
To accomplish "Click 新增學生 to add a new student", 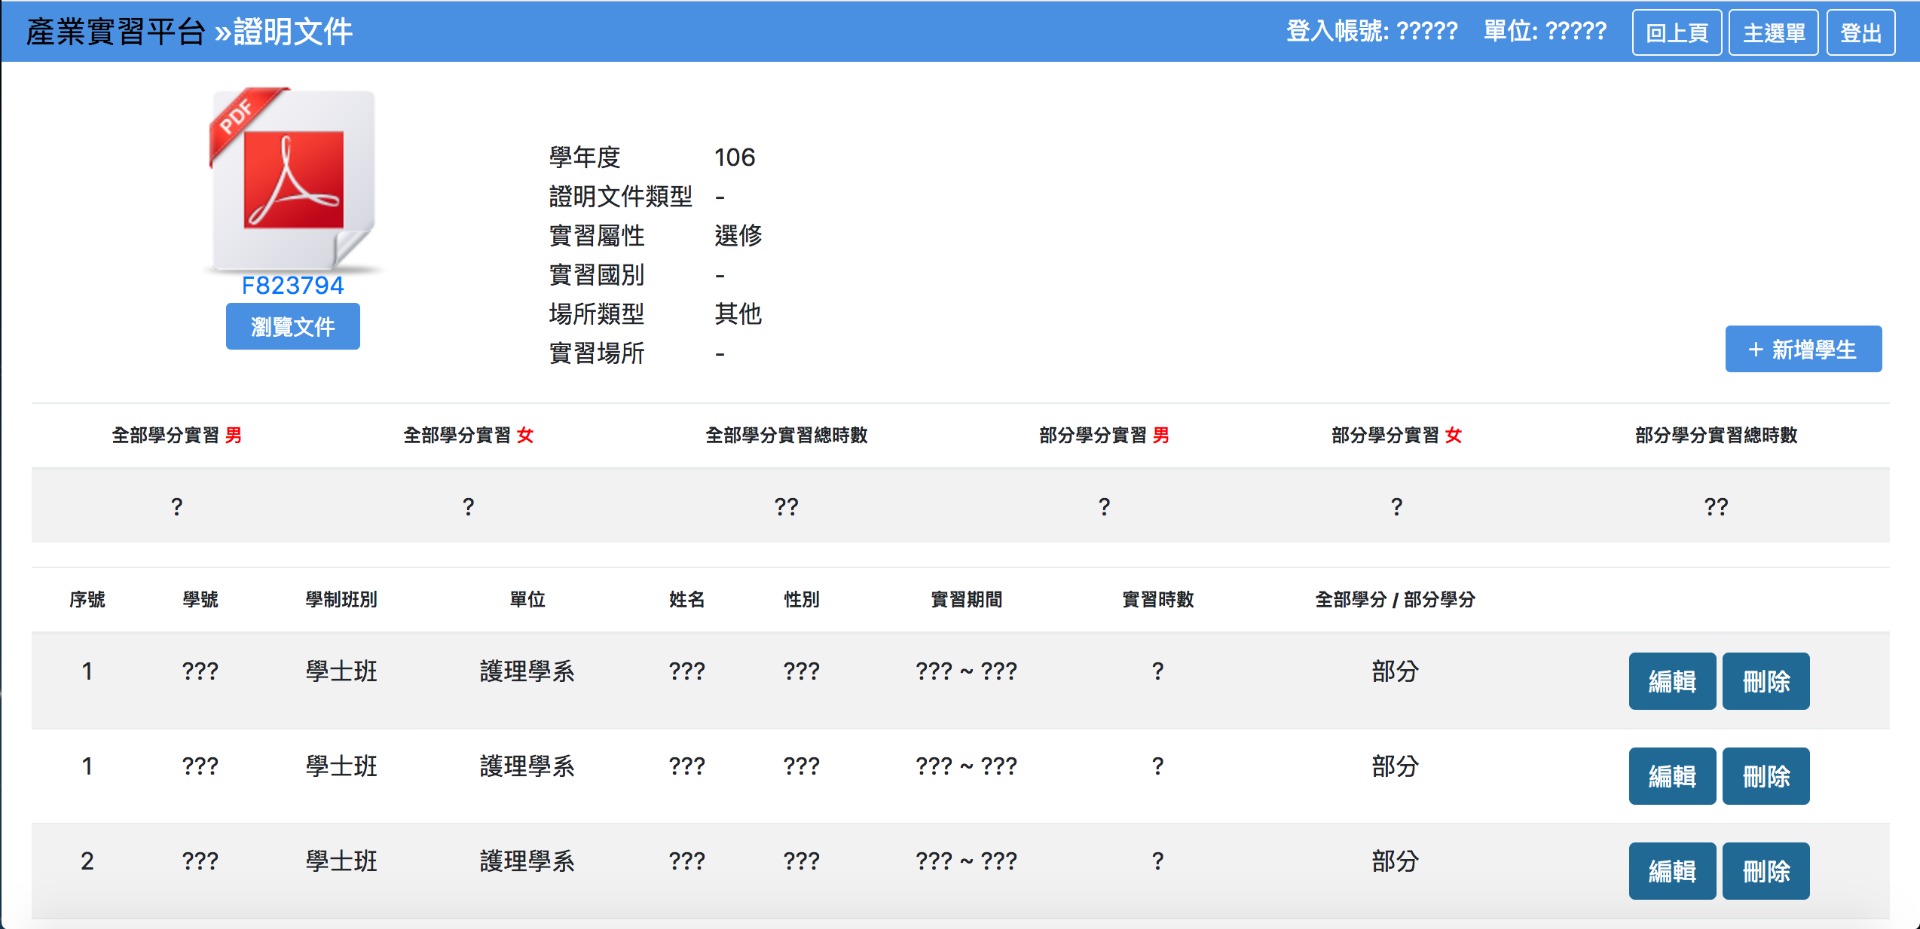I will (x=1803, y=349).
